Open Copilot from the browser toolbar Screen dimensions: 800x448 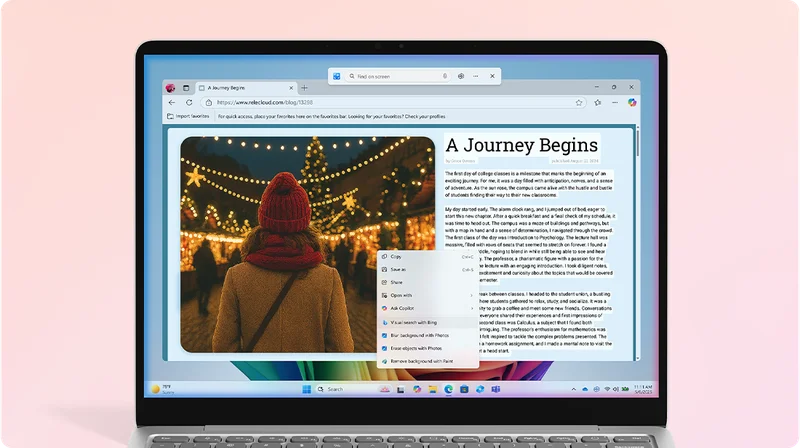pos(632,103)
